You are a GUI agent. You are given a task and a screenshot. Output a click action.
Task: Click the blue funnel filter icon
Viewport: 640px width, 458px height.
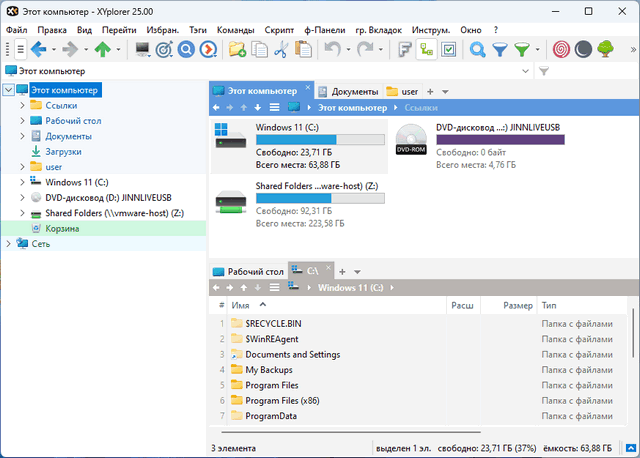click(500, 49)
